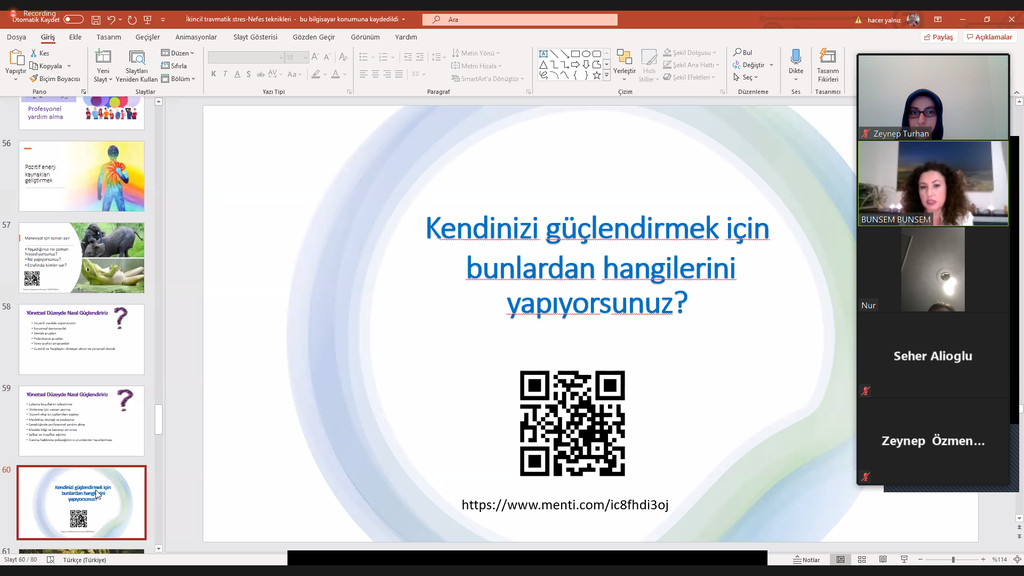Screen dimensions: 1024x576
Task: Open the Geçişler tab
Action: pos(148,37)
